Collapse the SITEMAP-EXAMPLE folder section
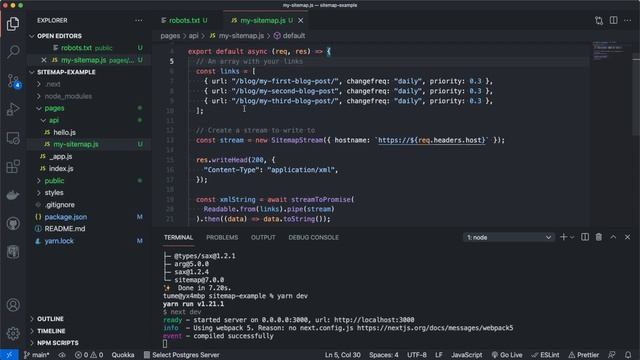 pos(66,72)
